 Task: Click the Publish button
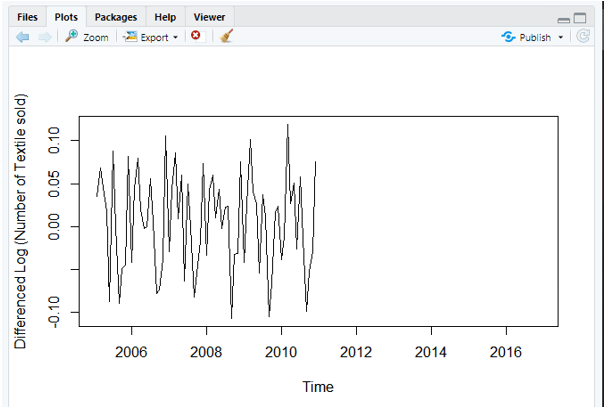[x=526, y=37]
